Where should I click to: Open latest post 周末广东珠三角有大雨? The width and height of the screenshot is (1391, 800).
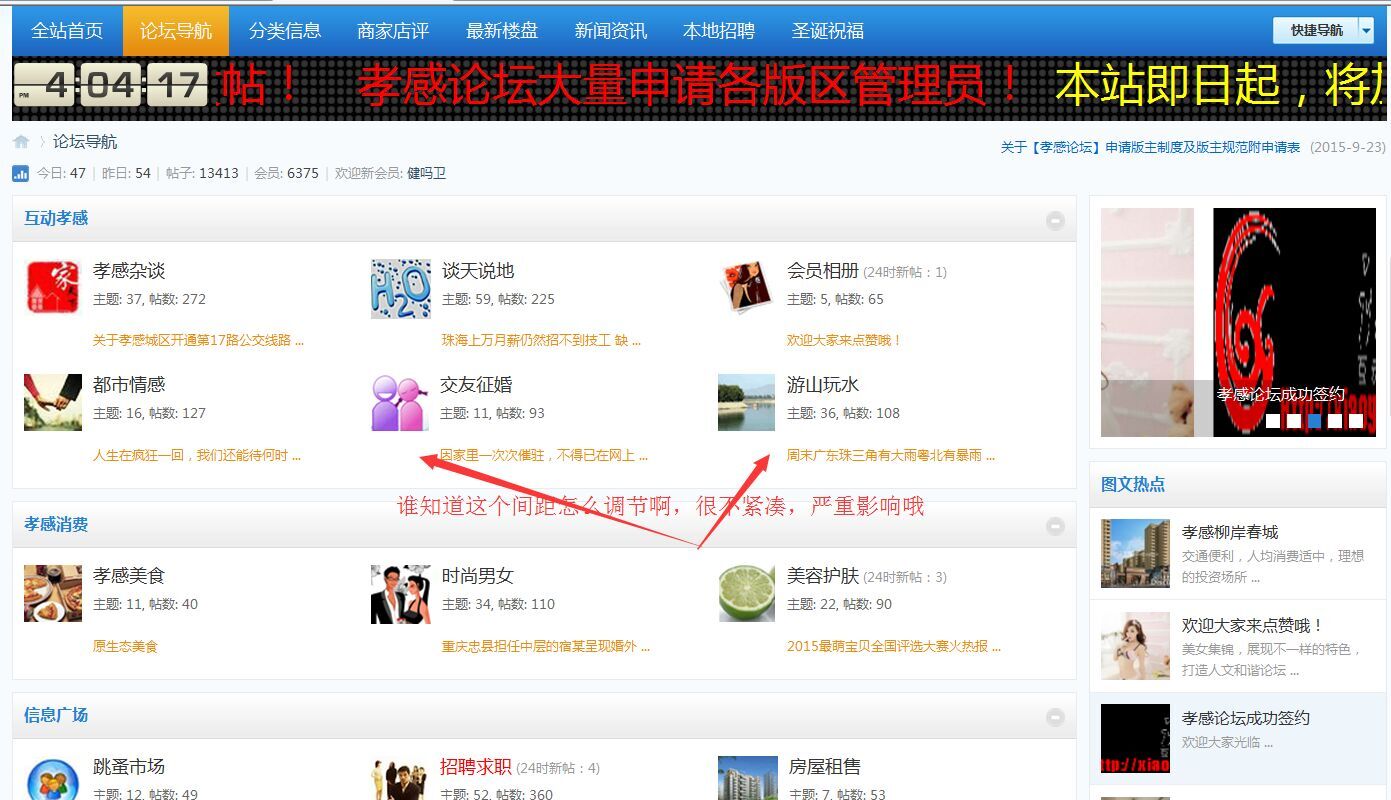tap(891, 455)
